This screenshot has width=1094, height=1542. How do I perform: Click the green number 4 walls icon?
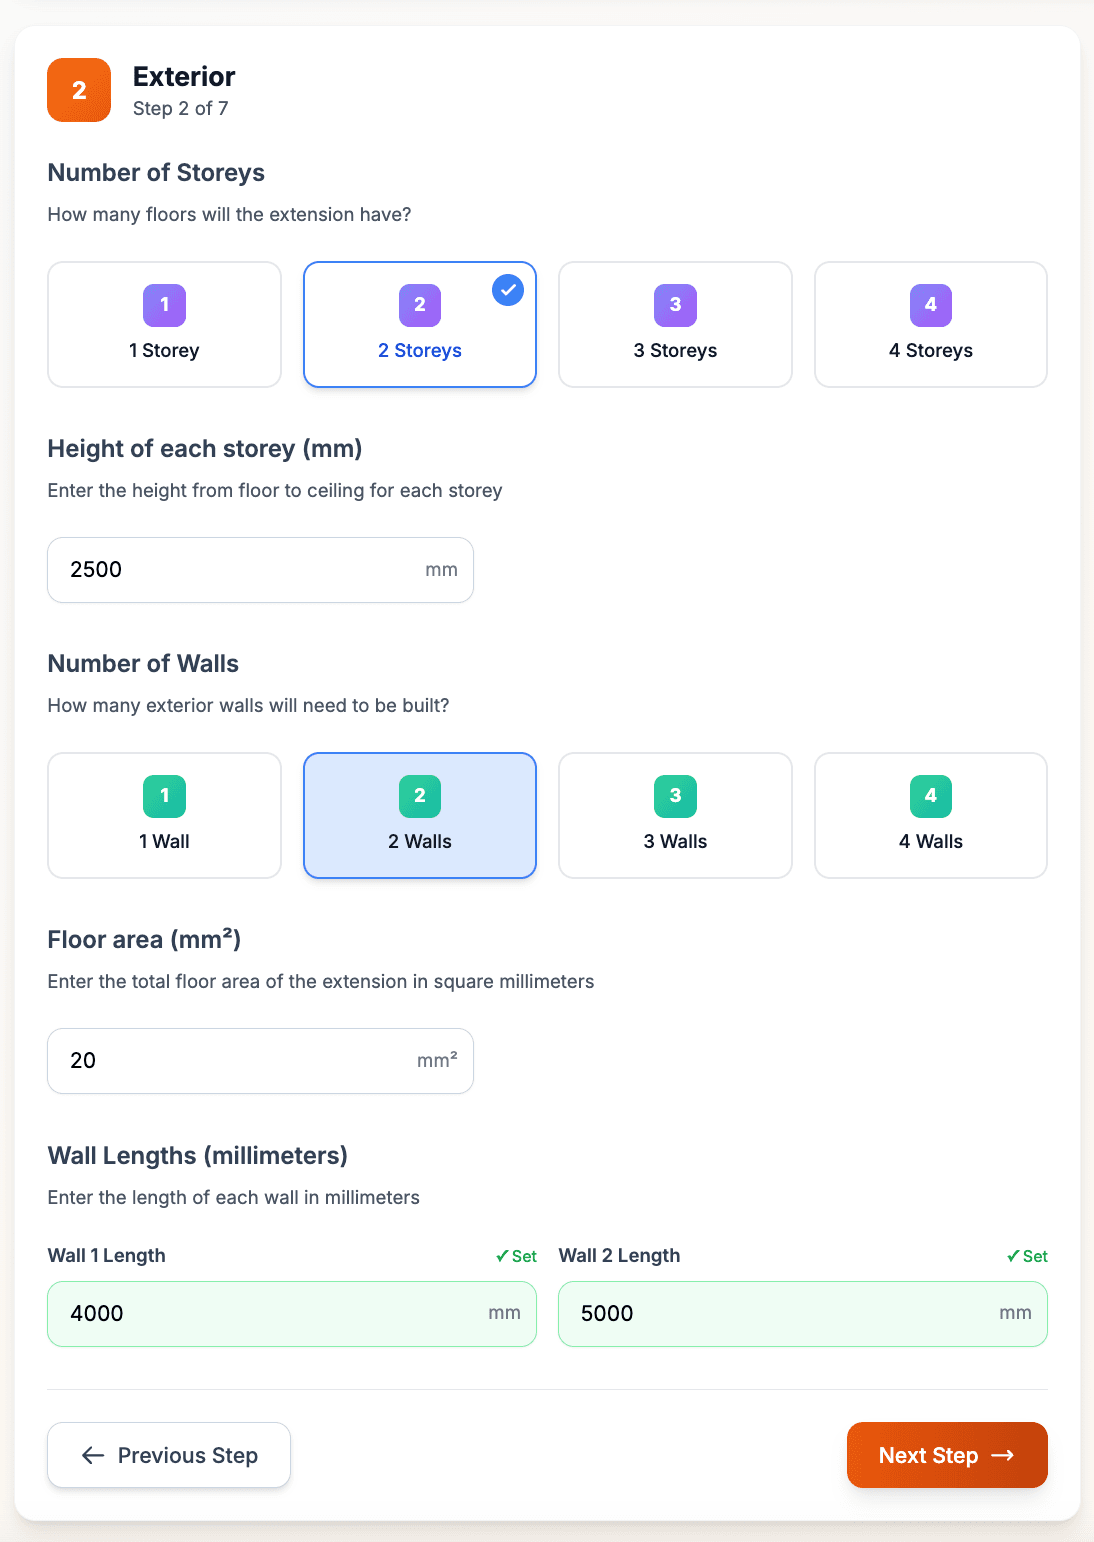tap(931, 796)
